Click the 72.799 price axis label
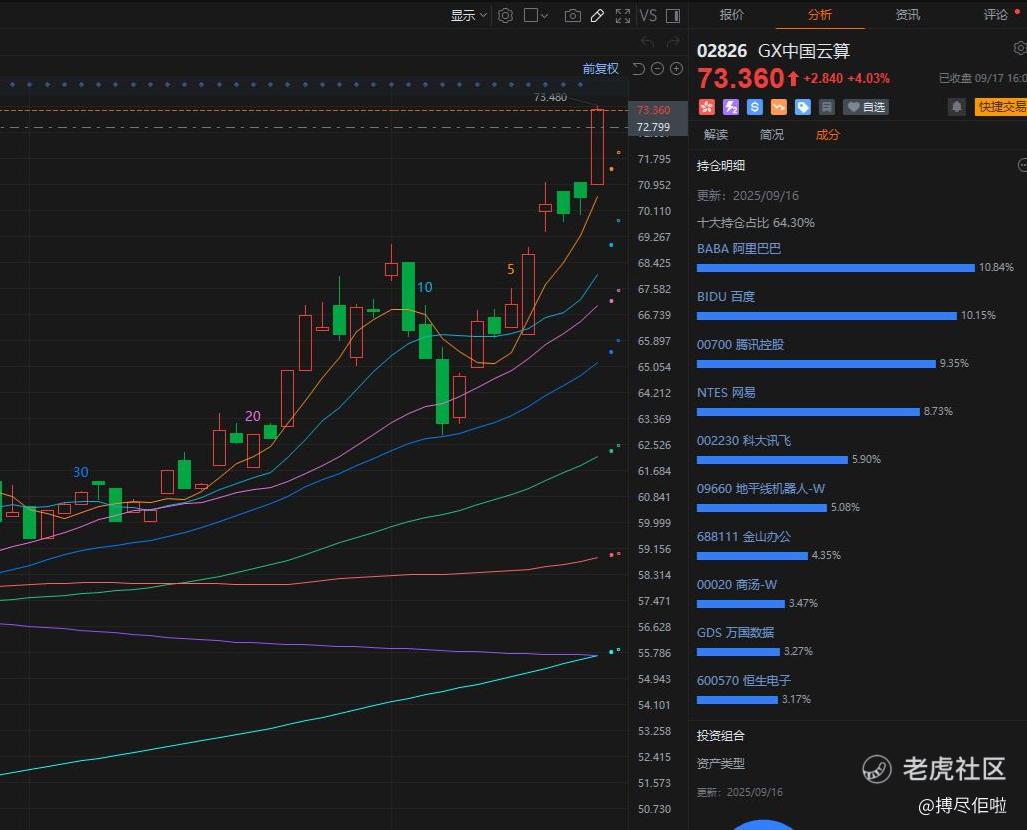Screen dimensions: 1027x830 654,127
